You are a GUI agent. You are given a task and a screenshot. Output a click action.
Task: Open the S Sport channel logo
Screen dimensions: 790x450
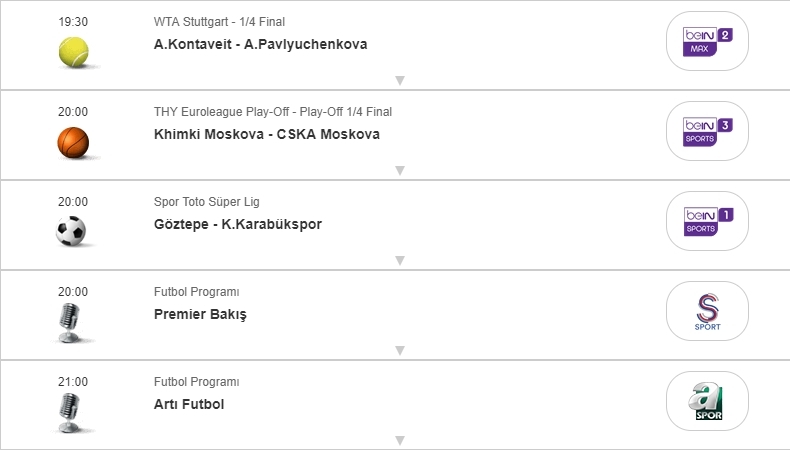point(707,311)
